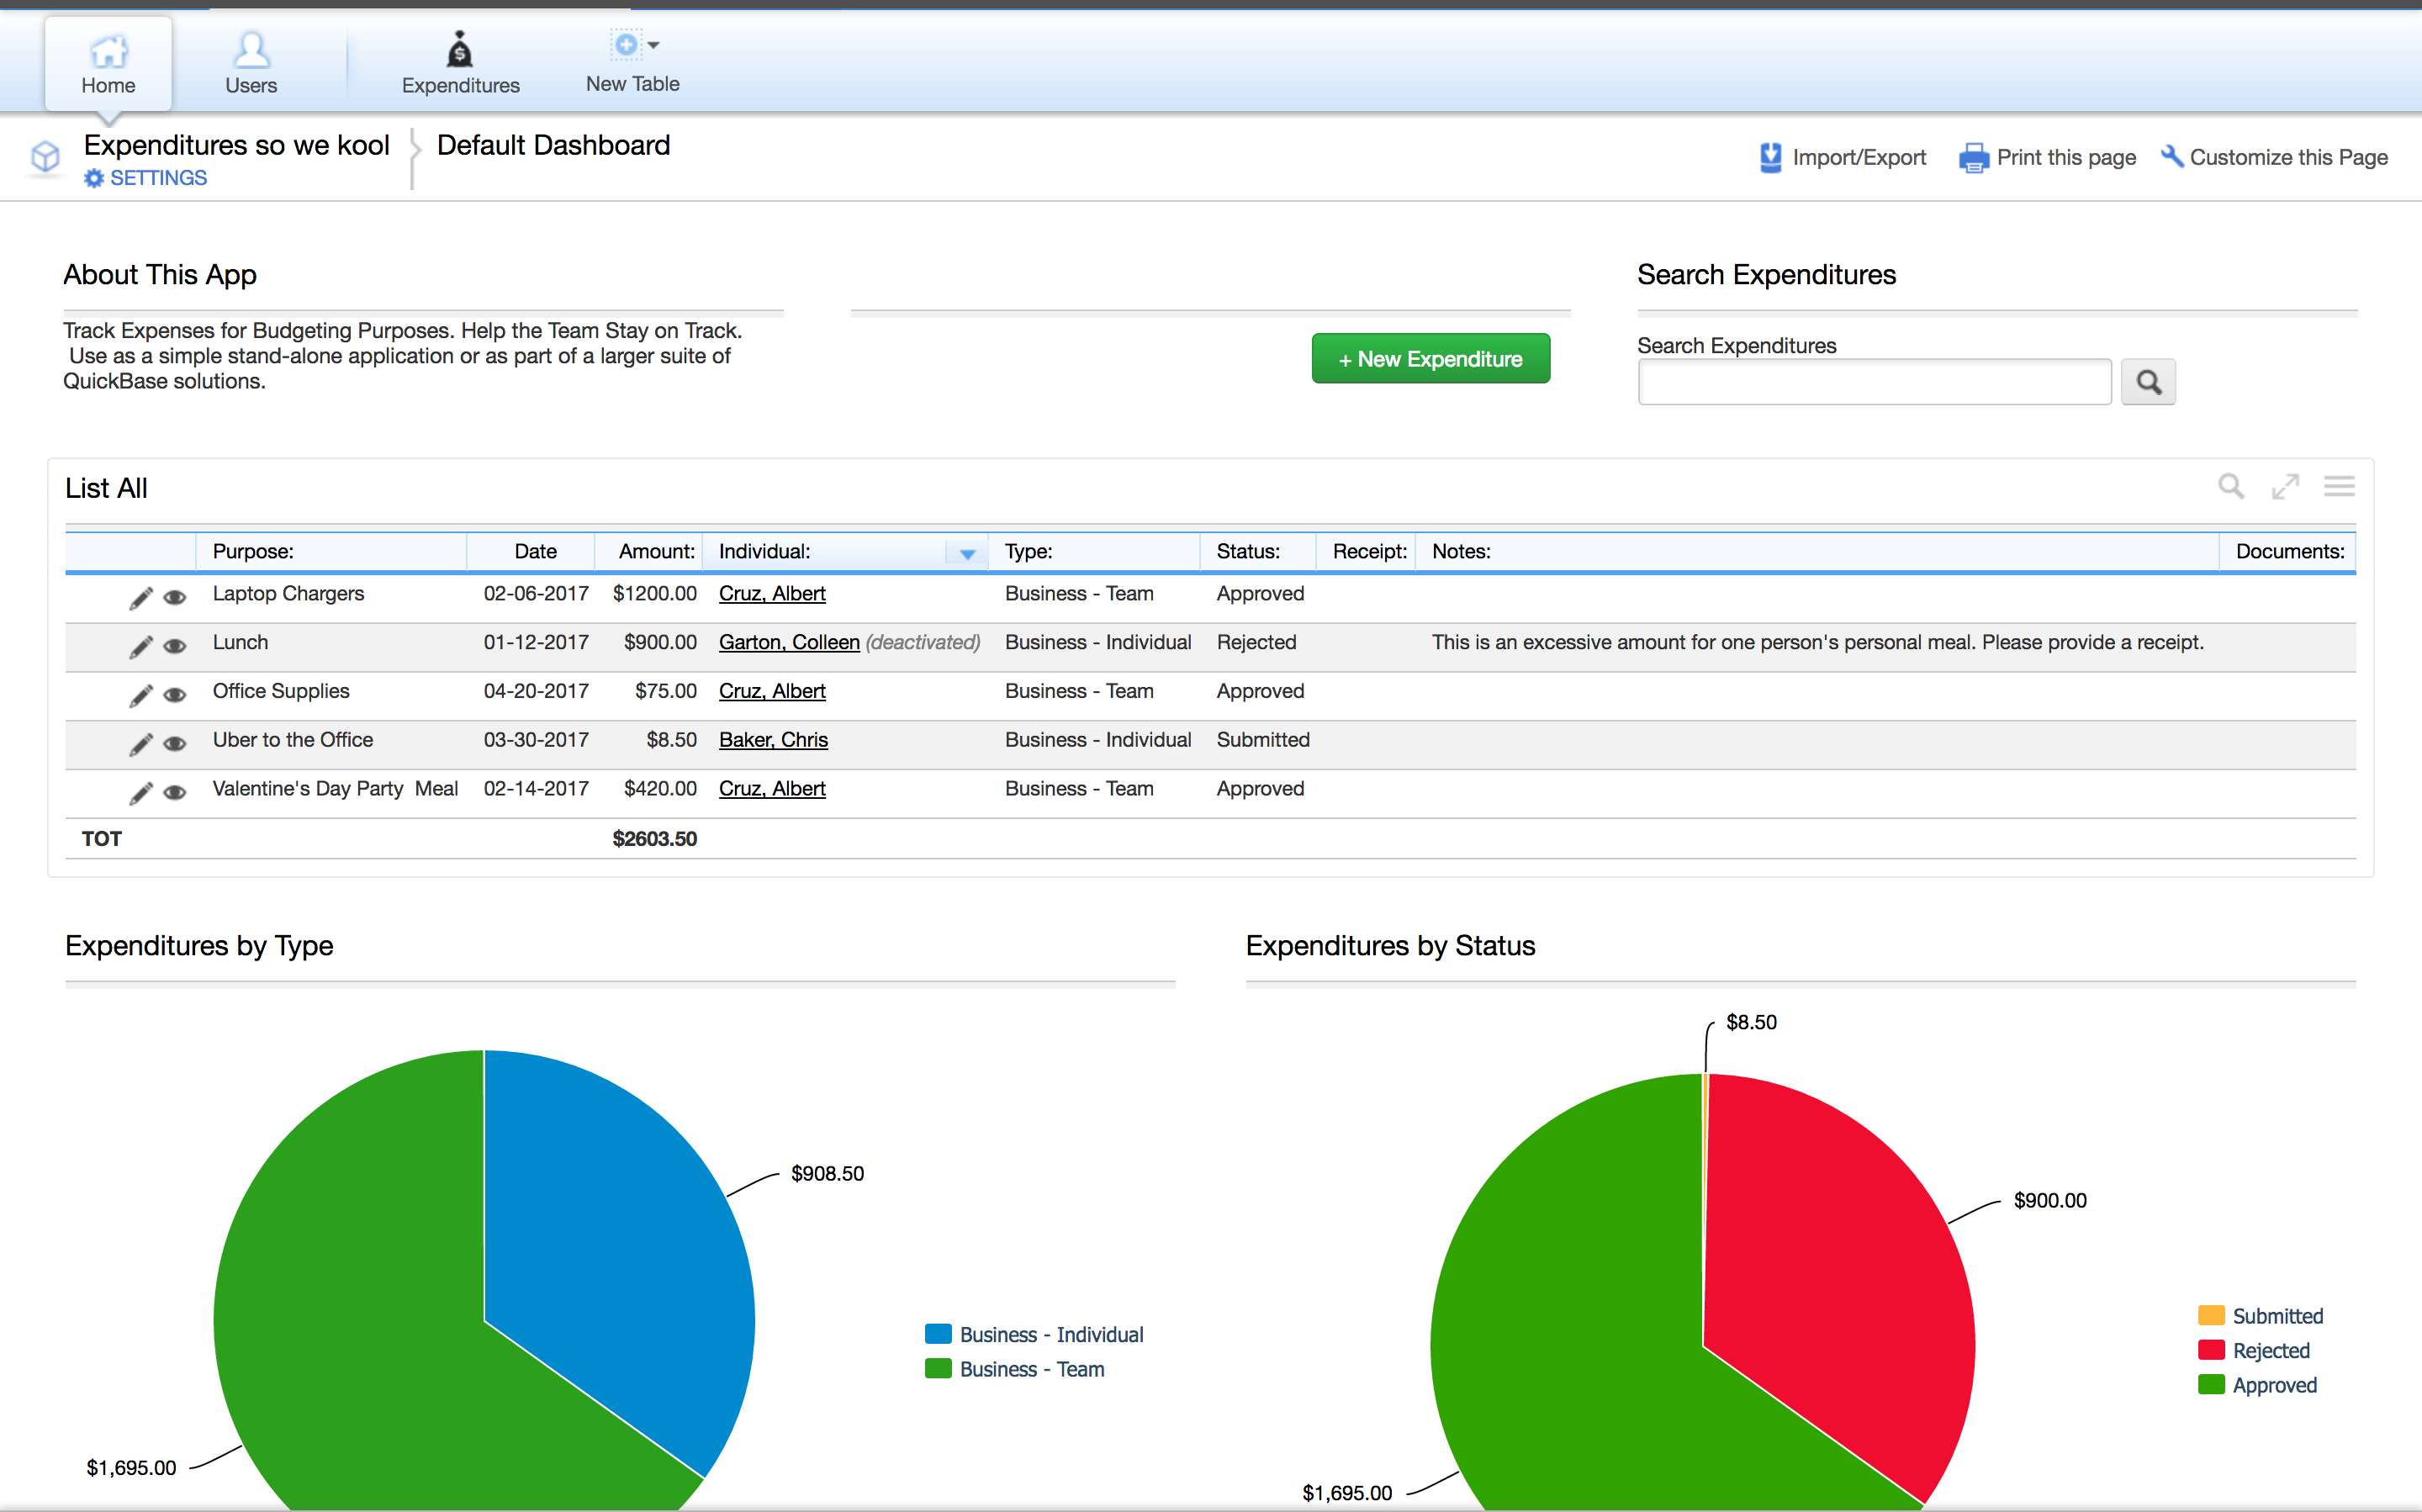Screen dimensions: 2422x1512
Task: Click the $2603.50 total amount
Action: click(x=654, y=839)
